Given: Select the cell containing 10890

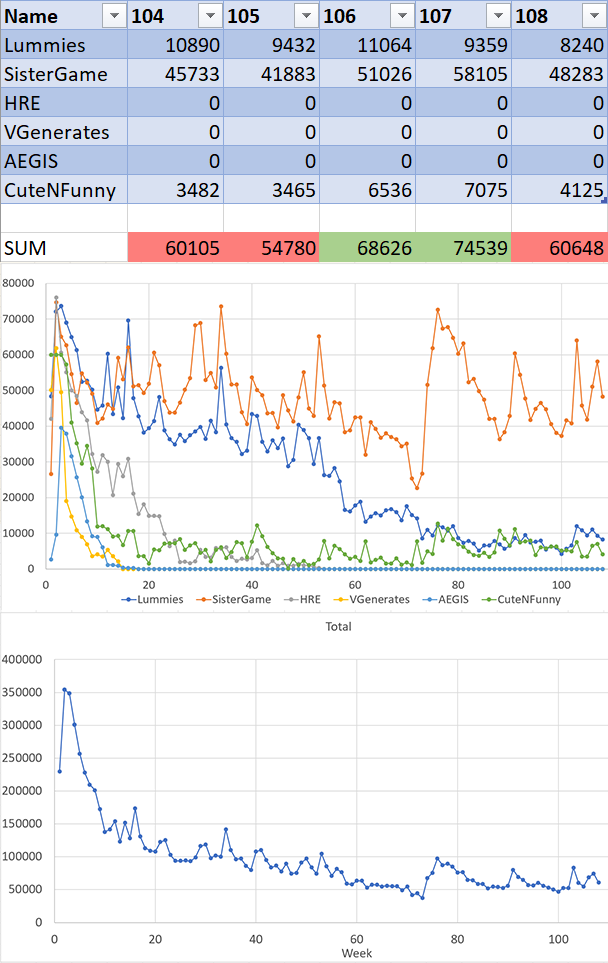Looking at the screenshot, I should (176, 45).
